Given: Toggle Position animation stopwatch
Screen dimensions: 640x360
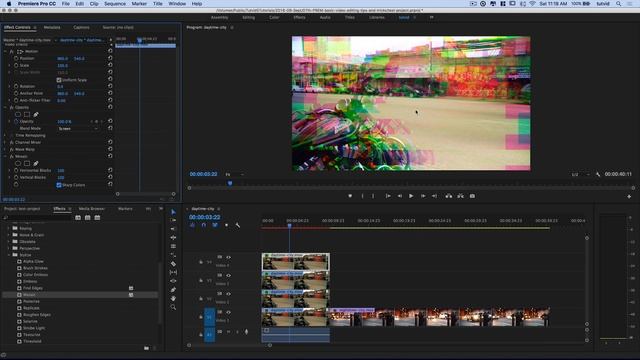Looking at the screenshot, I should 16,58.
